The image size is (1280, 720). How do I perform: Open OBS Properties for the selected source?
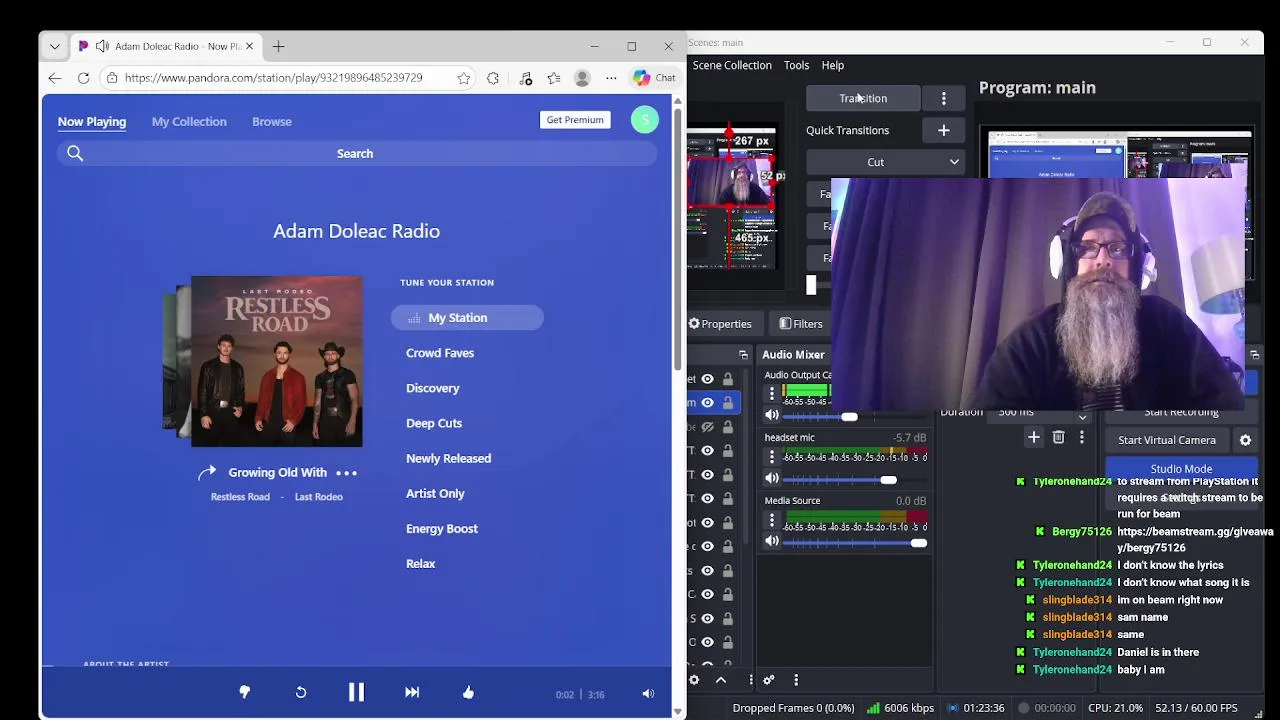720,324
